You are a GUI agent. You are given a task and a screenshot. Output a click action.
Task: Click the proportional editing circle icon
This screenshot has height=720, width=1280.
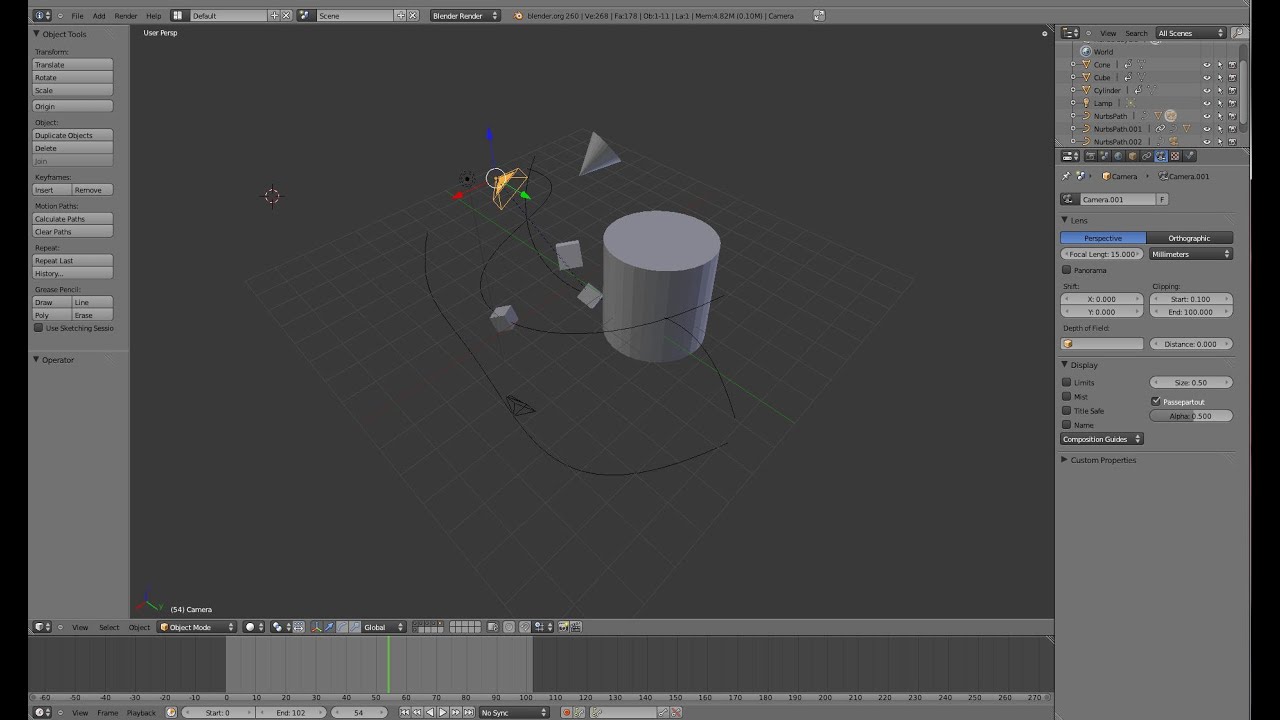(509, 627)
